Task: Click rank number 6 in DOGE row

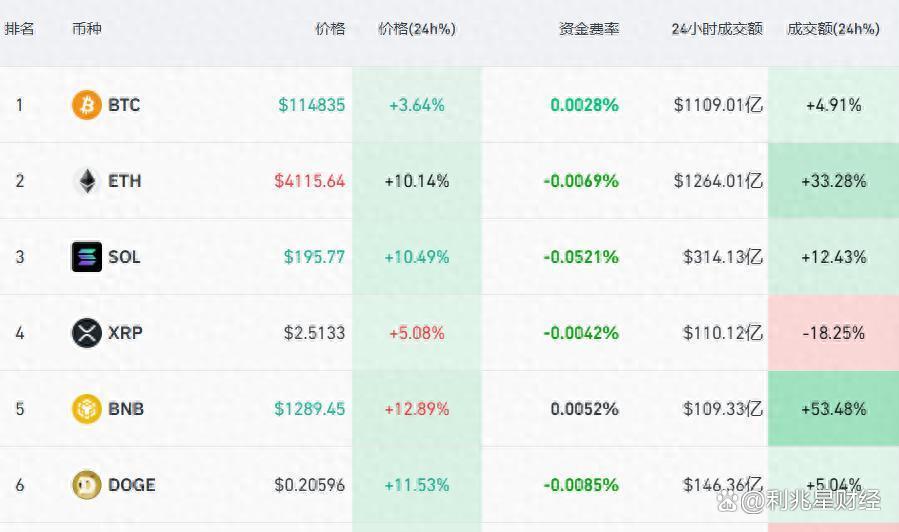Action: click(x=19, y=485)
